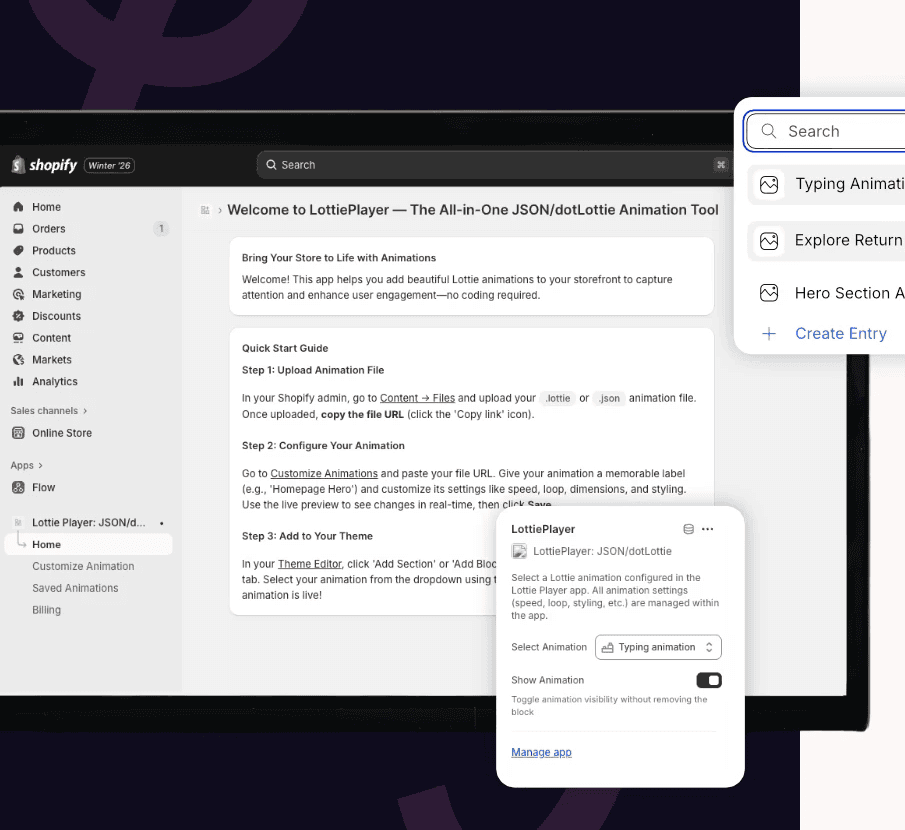This screenshot has width=905, height=830.
Task: Click the Analytics bar chart icon
Action: click(x=18, y=382)
